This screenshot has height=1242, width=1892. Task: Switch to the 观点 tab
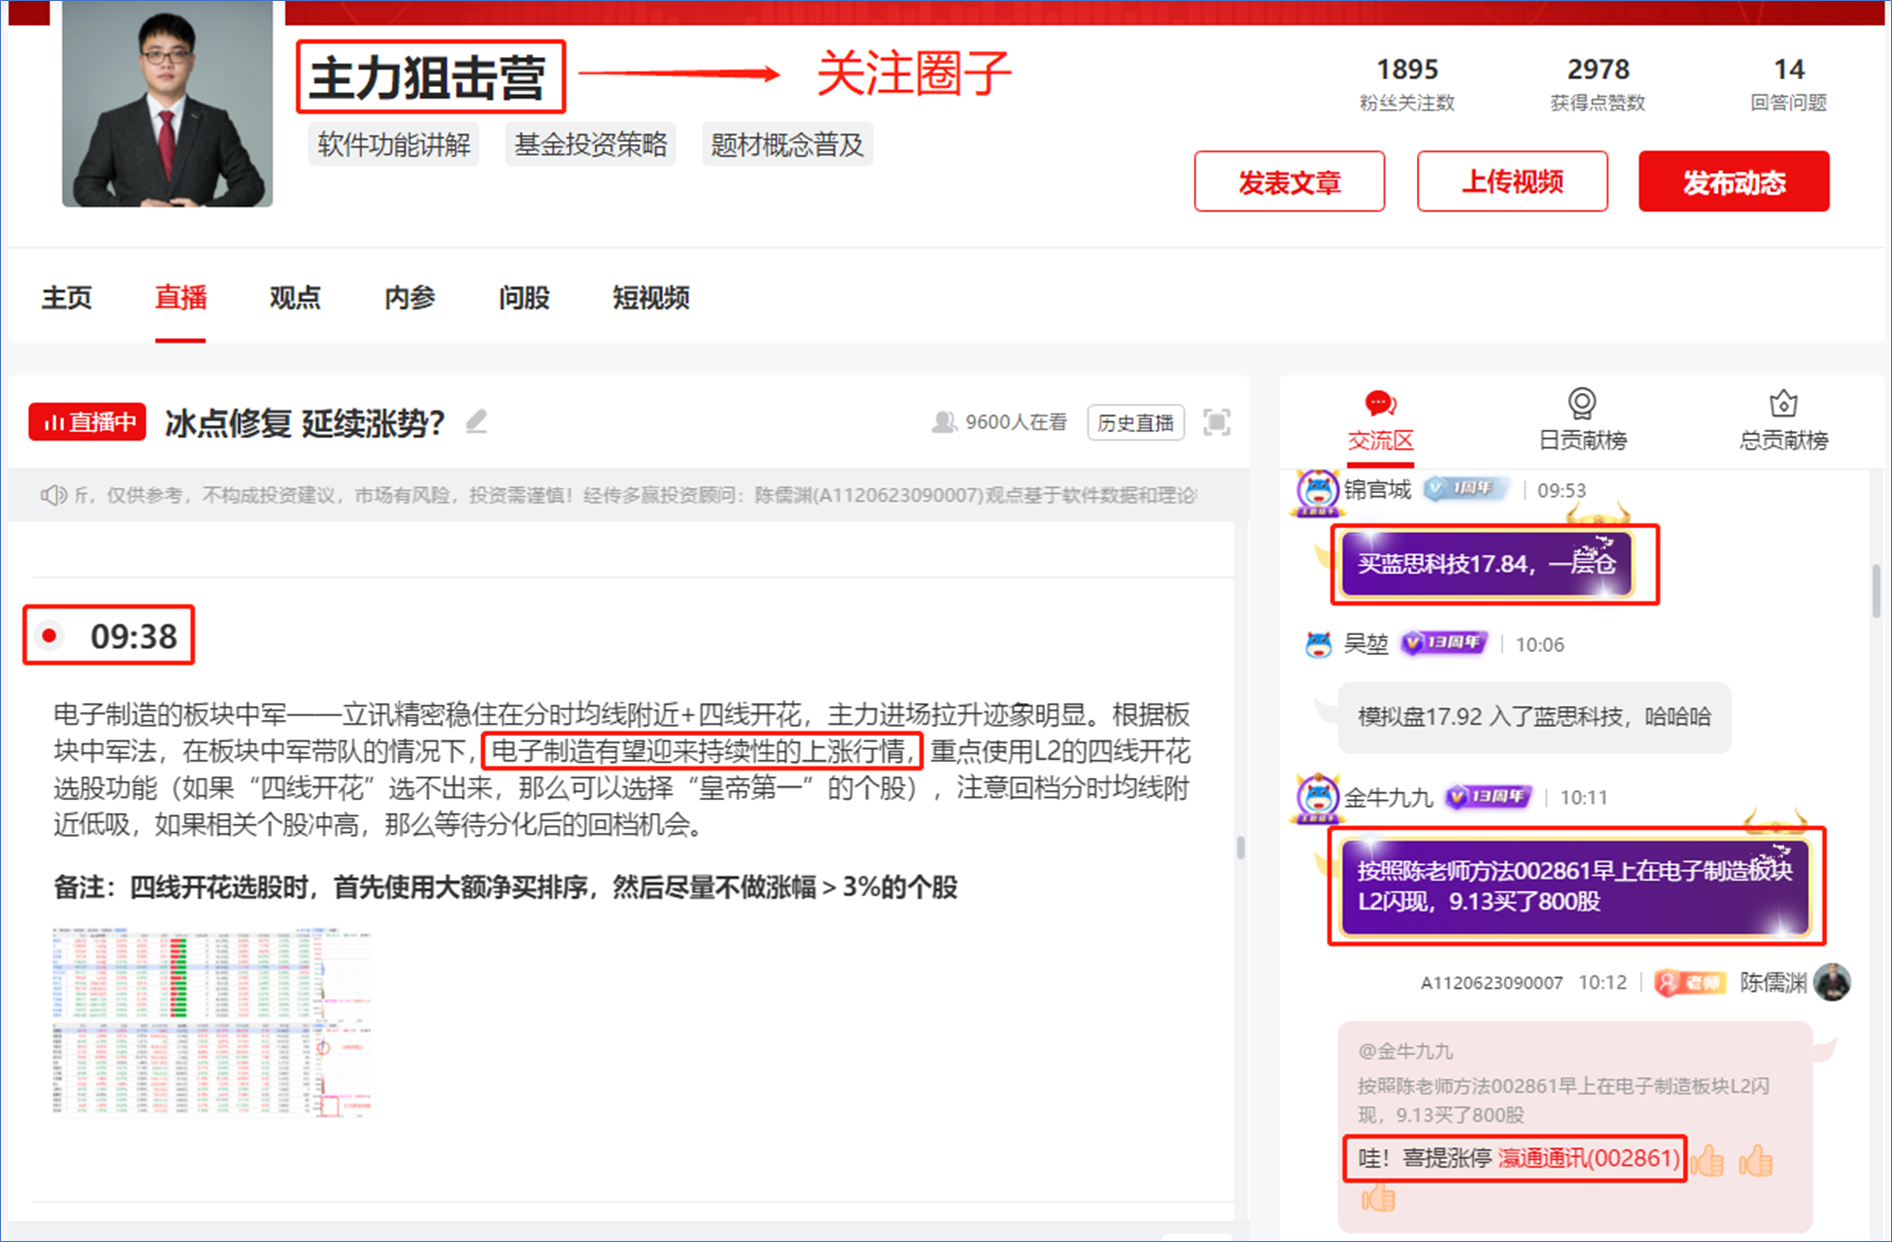coord(295,298)
